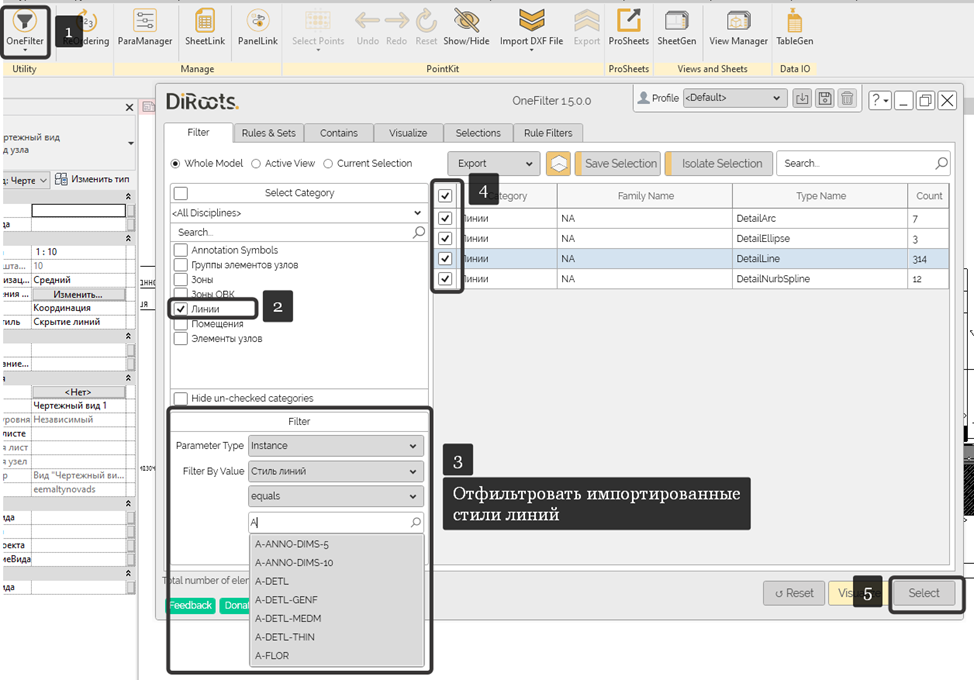974x680 pixels.
Task: Click the Isolate Selection button
Action: pyautogui.click(x=719, y=163)
